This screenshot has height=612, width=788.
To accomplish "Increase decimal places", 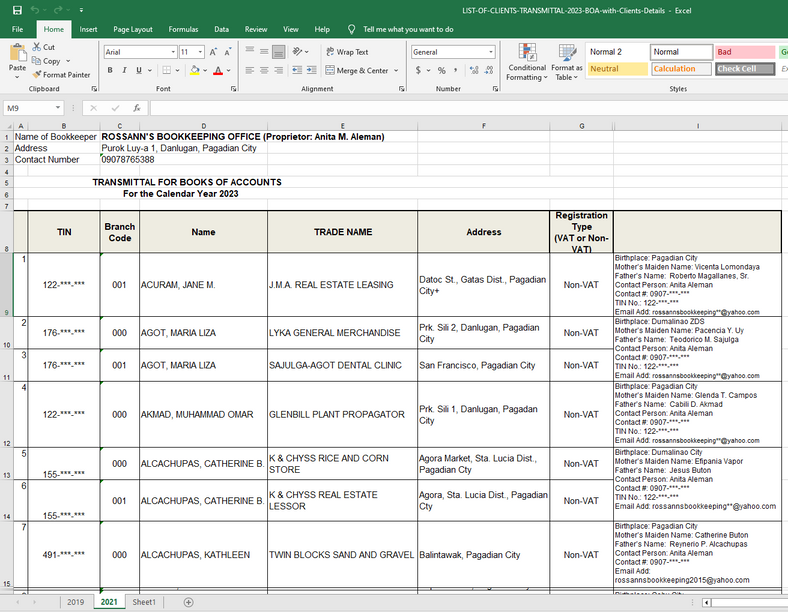I will [474, 70].
